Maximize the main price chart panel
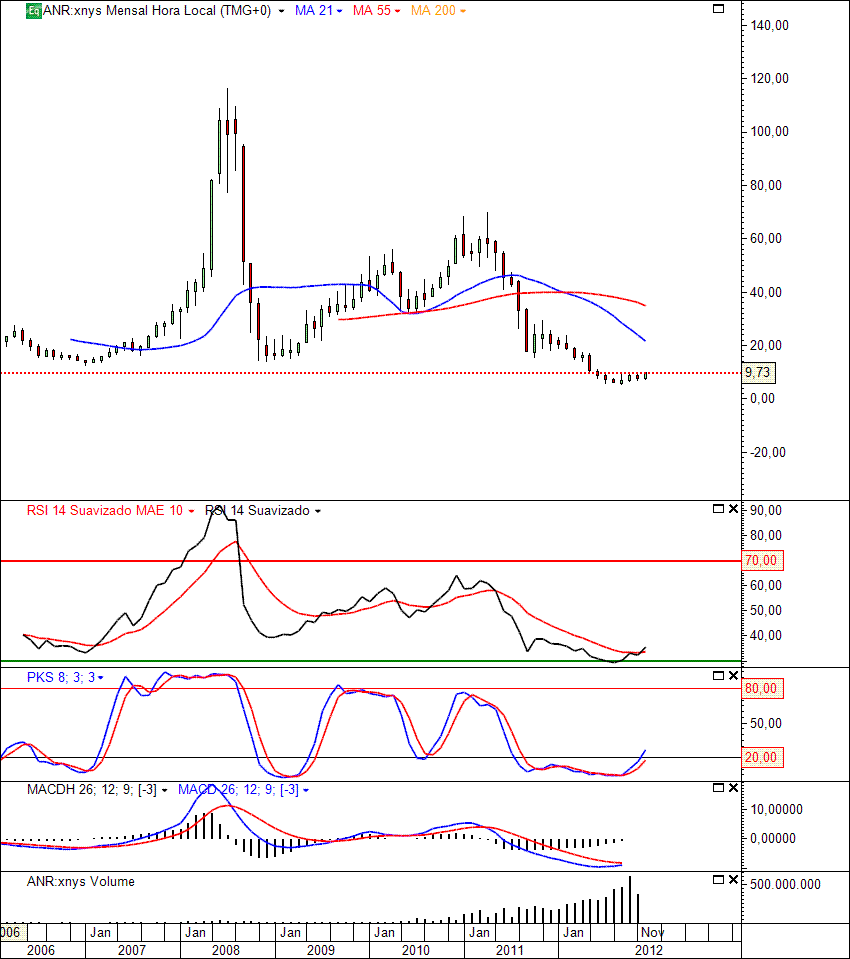This screenshot has width=850, height=959. point(719,9)
